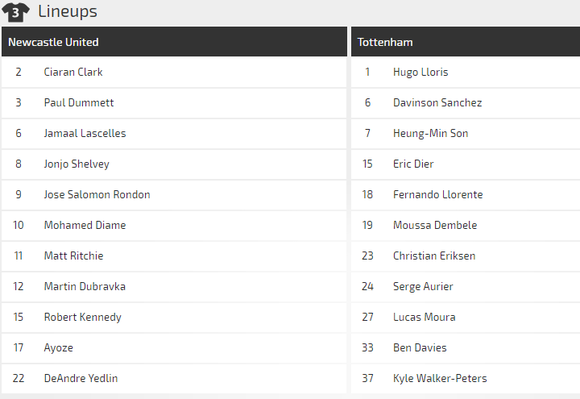
Task: Select the Newcastle United team header
Action: [x=174, y=42]
